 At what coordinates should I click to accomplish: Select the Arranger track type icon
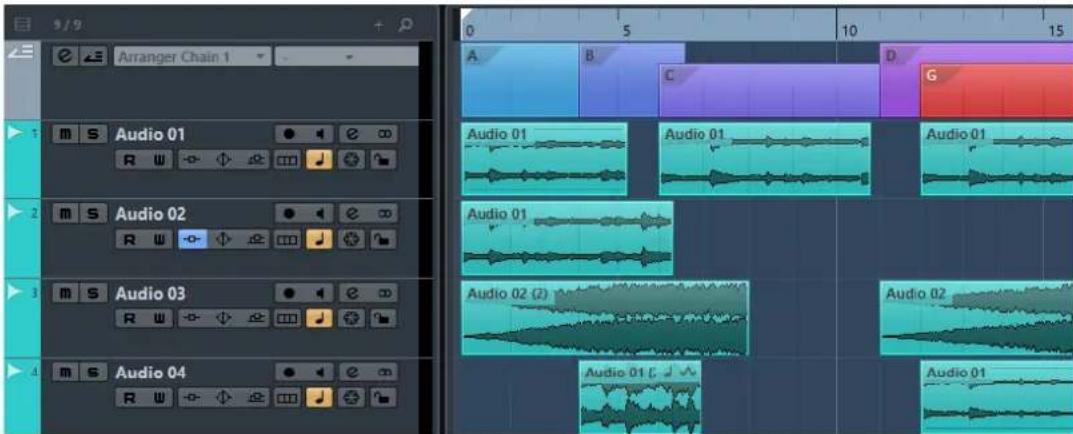coord(21,52)
